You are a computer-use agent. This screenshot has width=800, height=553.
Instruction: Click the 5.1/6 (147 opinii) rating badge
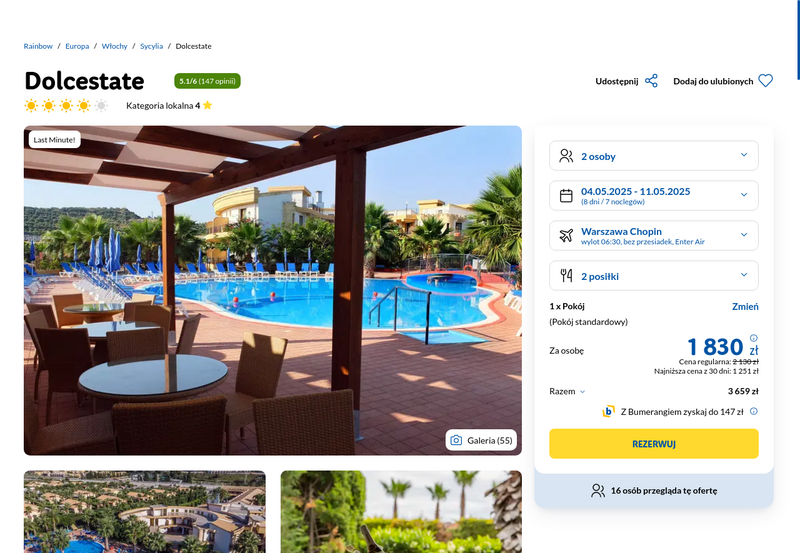coord(207,81)
